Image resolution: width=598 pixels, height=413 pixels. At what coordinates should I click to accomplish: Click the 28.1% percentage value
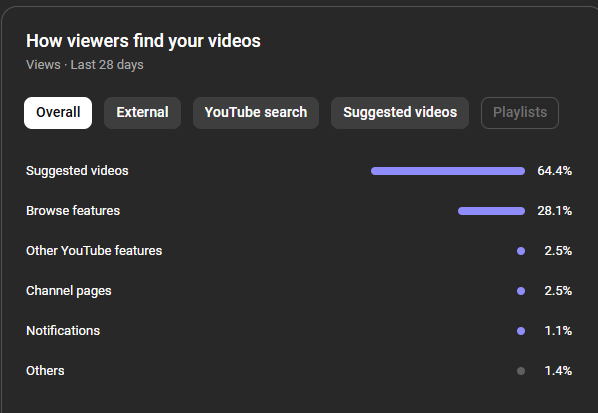[x=555, y=211]
